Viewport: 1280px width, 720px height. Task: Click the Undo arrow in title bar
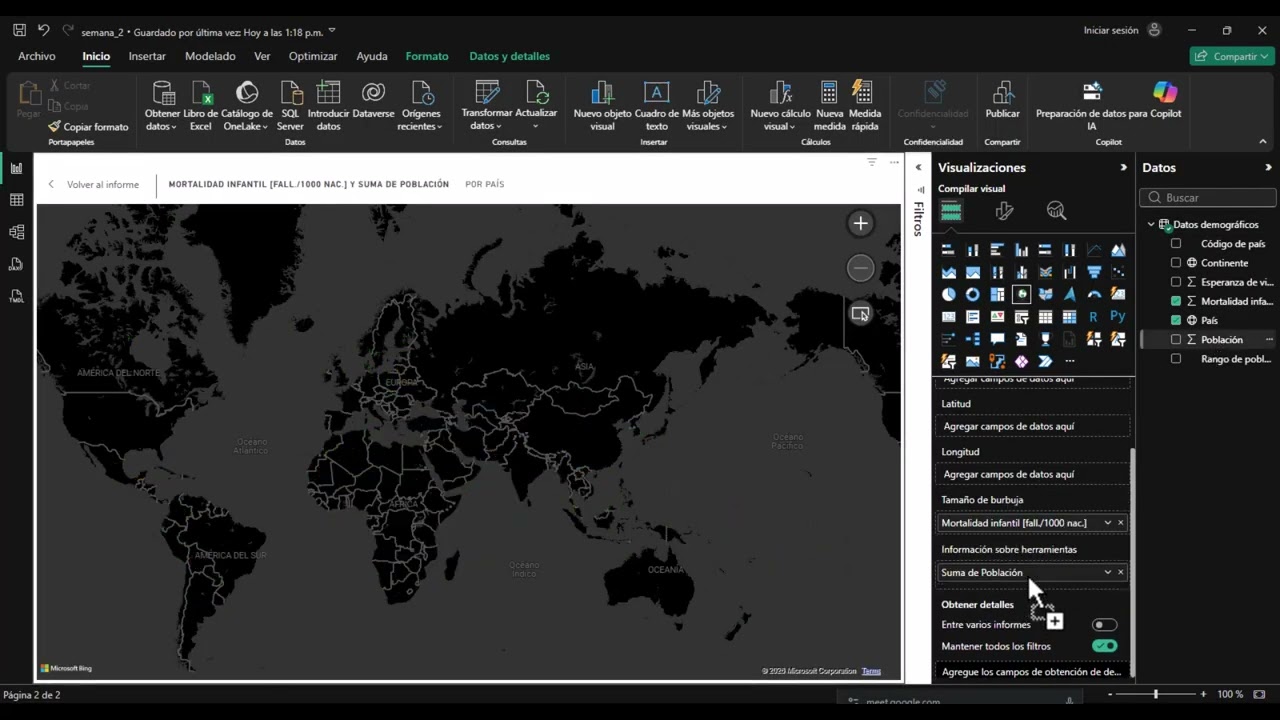(43, 30)
